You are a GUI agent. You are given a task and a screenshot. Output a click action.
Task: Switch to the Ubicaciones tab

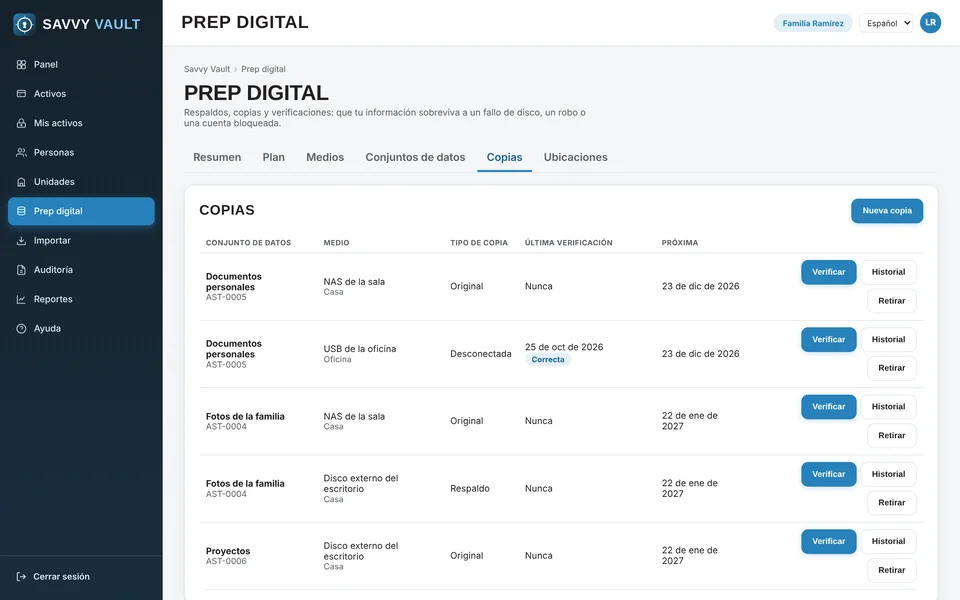click(576, 157)
